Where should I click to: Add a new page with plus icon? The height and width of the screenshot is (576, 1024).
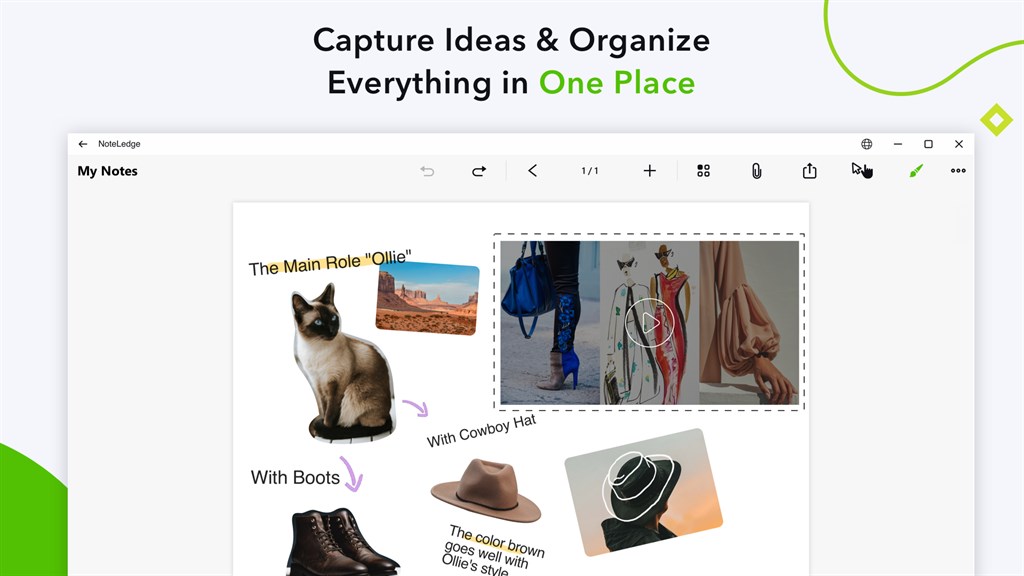[x=649, y=171]
